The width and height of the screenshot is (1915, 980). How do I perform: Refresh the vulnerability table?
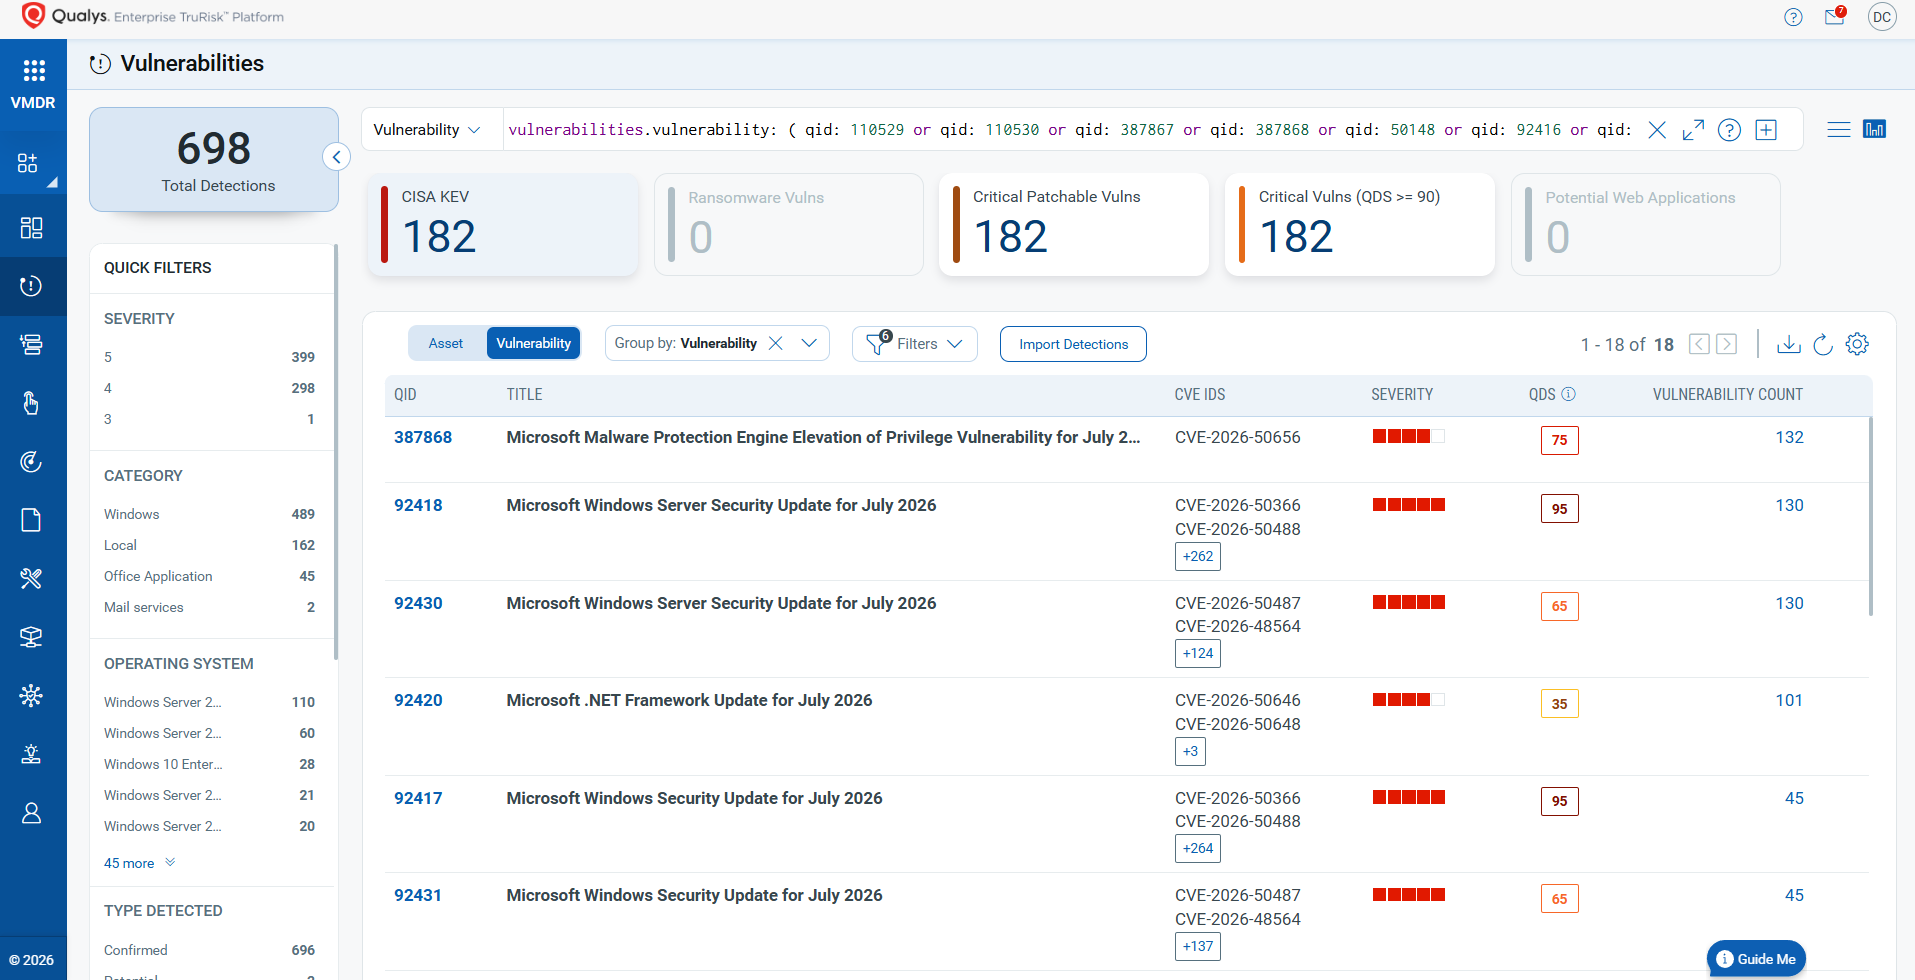pyautogui.click(x=1823, y=344)
